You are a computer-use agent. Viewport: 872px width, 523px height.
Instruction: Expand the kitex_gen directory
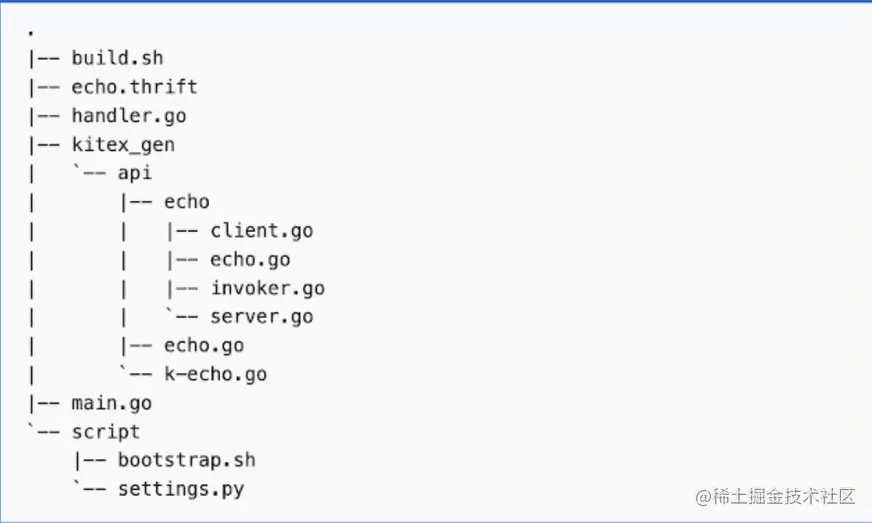(x=122, y=145)
